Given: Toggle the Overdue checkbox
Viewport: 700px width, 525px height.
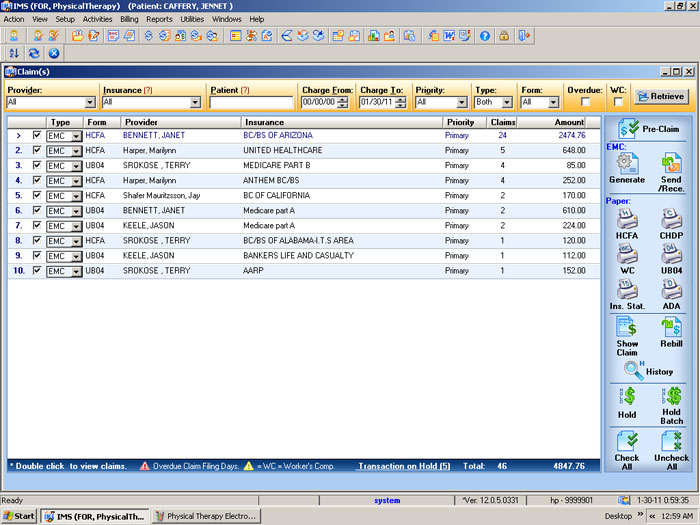Looking at the screenshot, I should tap(585, 102).
